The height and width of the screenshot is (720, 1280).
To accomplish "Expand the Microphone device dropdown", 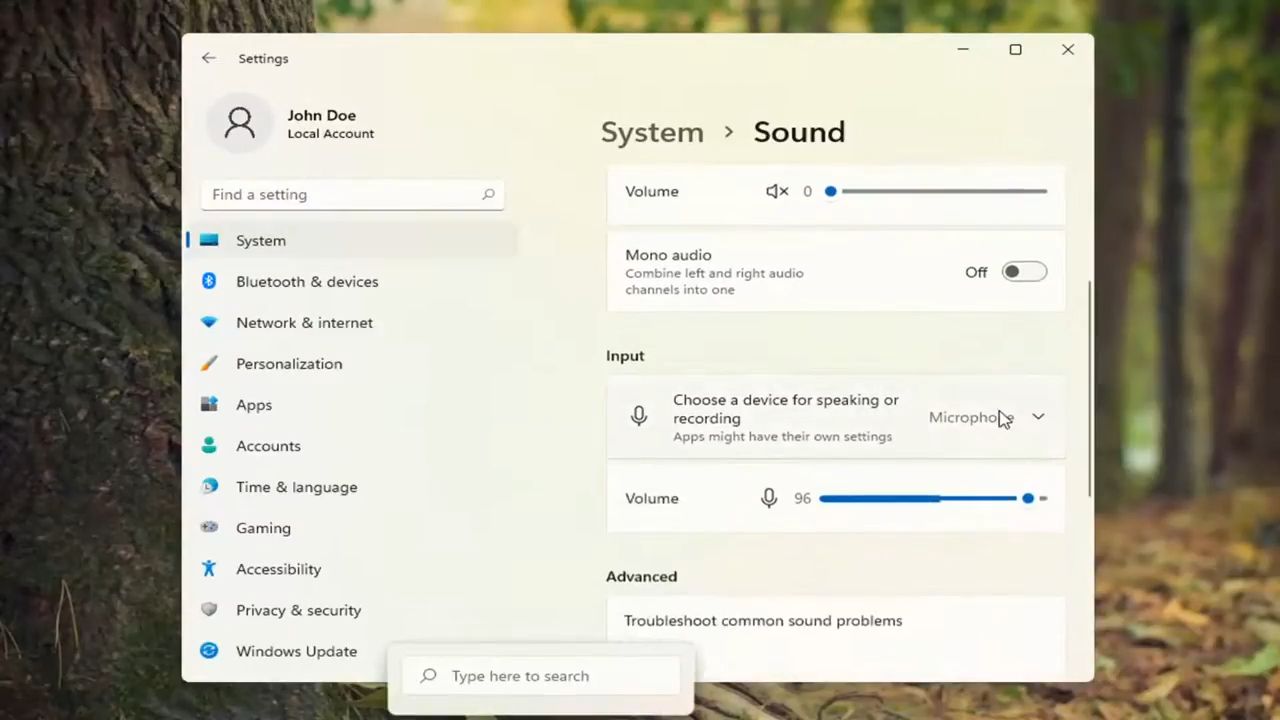I will (x=1038, y=417).
